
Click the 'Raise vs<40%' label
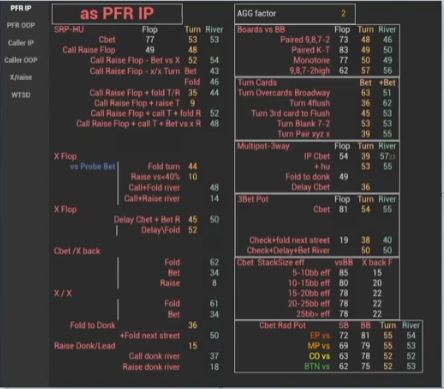click(x=155, y=177)
